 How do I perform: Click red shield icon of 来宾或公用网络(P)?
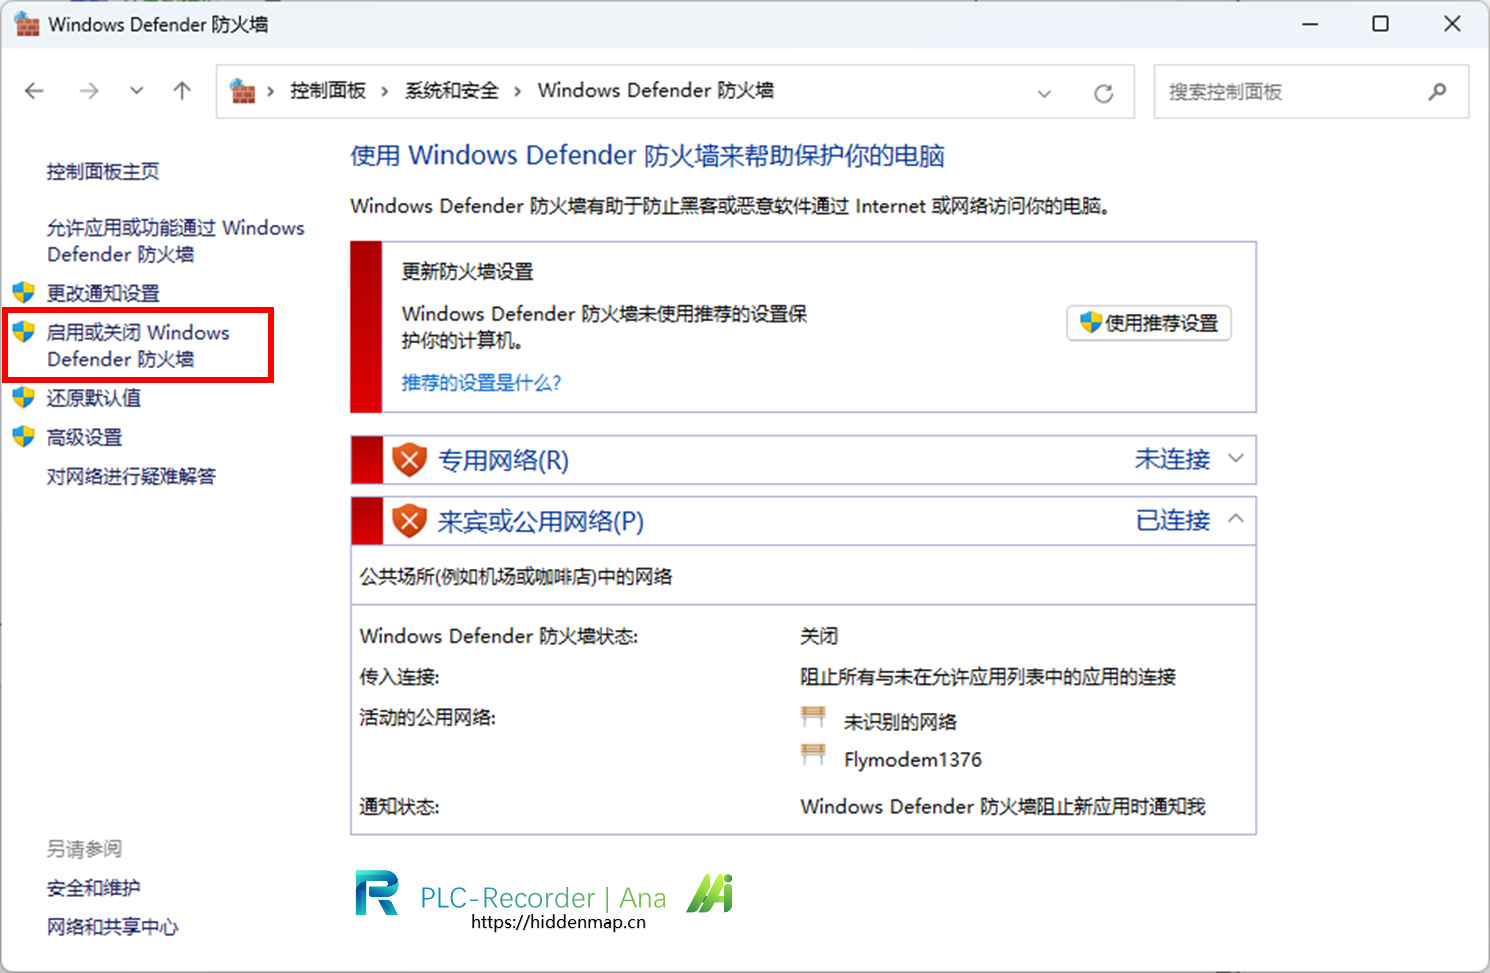tap(409, 521)
